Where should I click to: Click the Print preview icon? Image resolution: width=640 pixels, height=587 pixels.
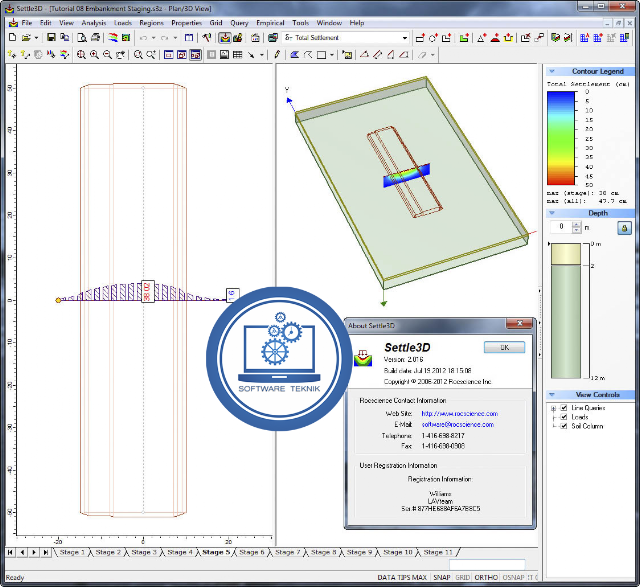[82, 38]
